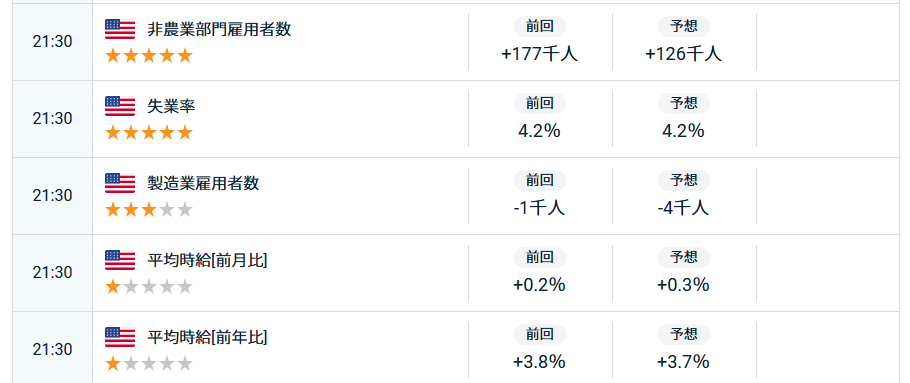Image resolution: width=910 pixels, height=383 pixels.
Task: Click the +126千人 forecast value
Action: [684, 54]
